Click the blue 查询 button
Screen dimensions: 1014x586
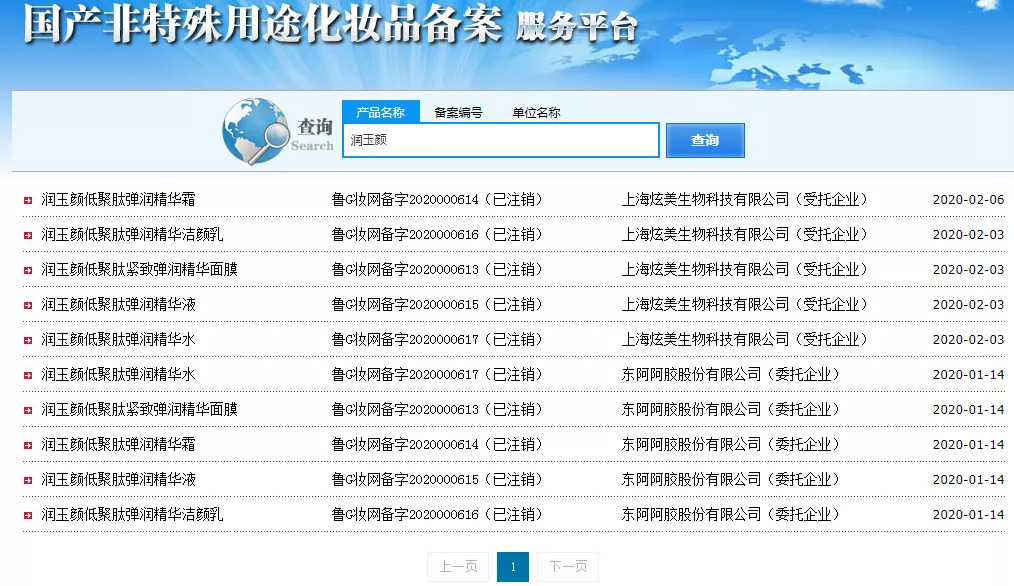tap(705, 140)
